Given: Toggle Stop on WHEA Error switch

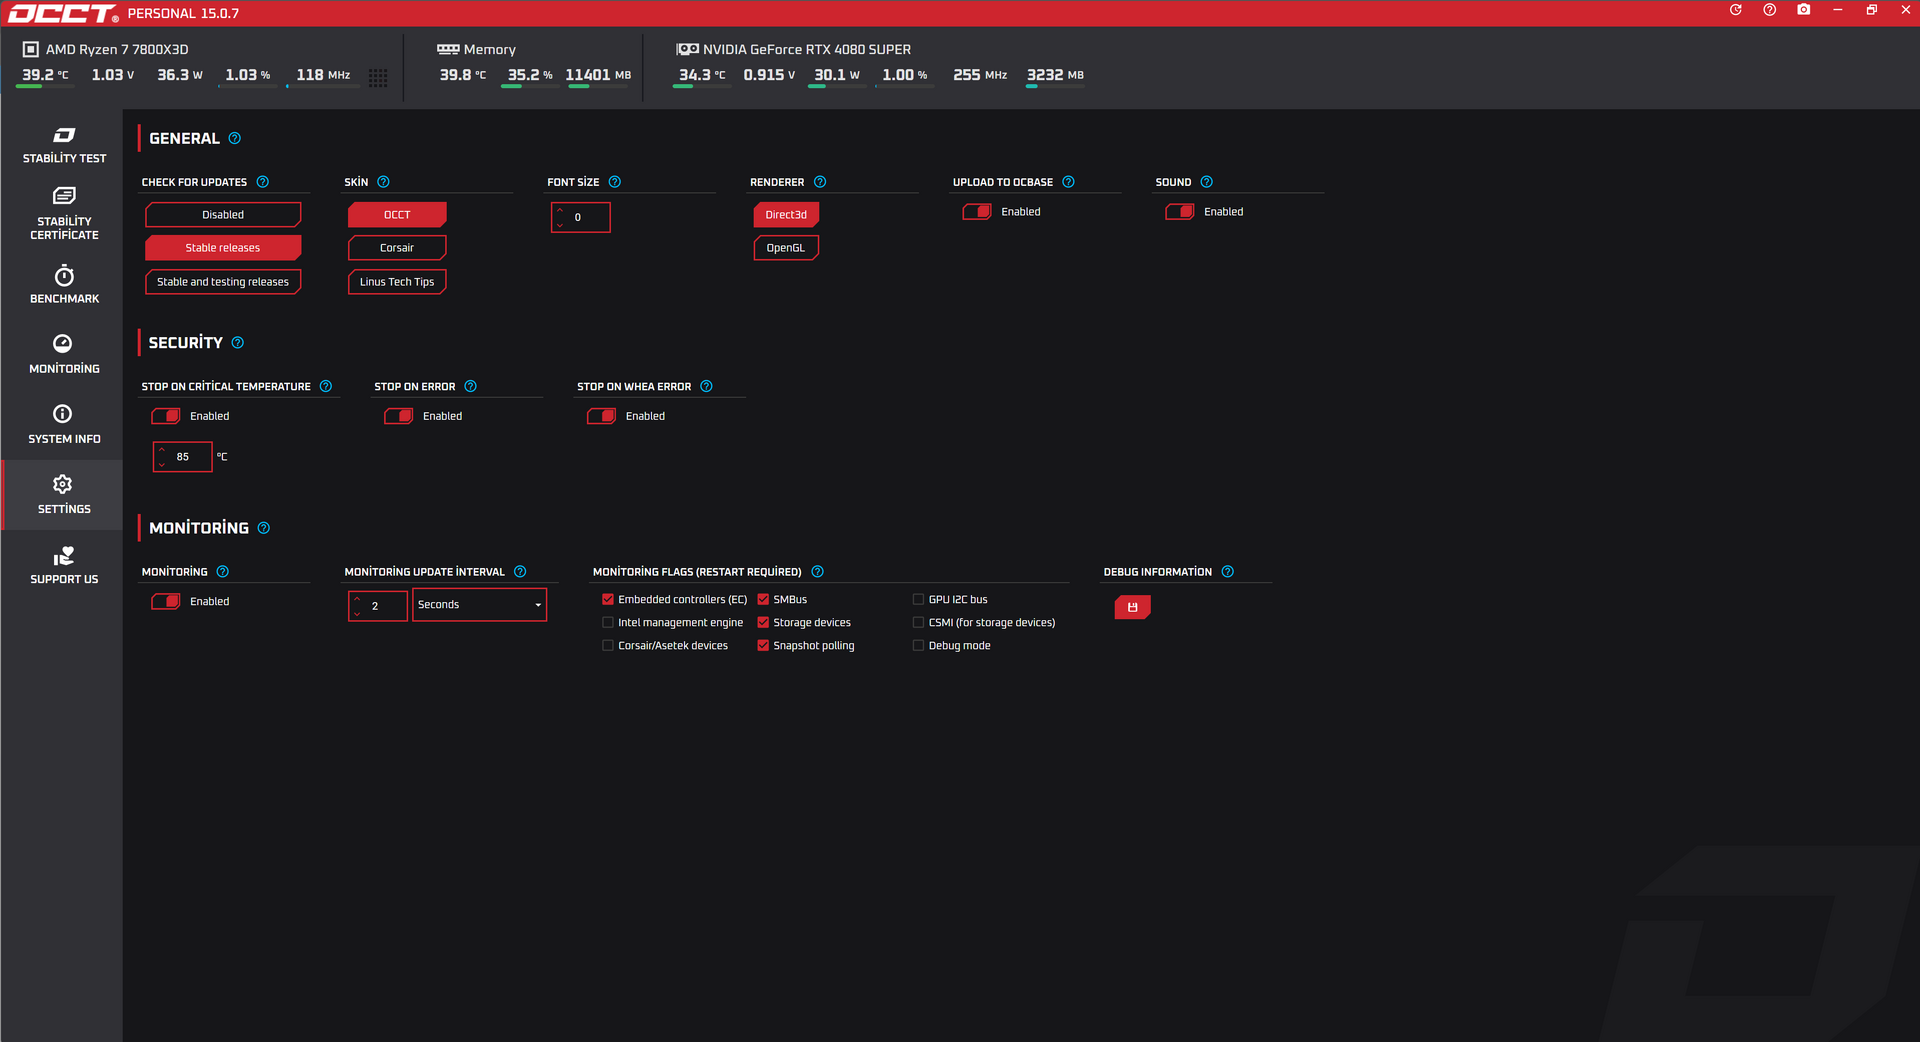Looking at the screenshot, I should 602,416.
